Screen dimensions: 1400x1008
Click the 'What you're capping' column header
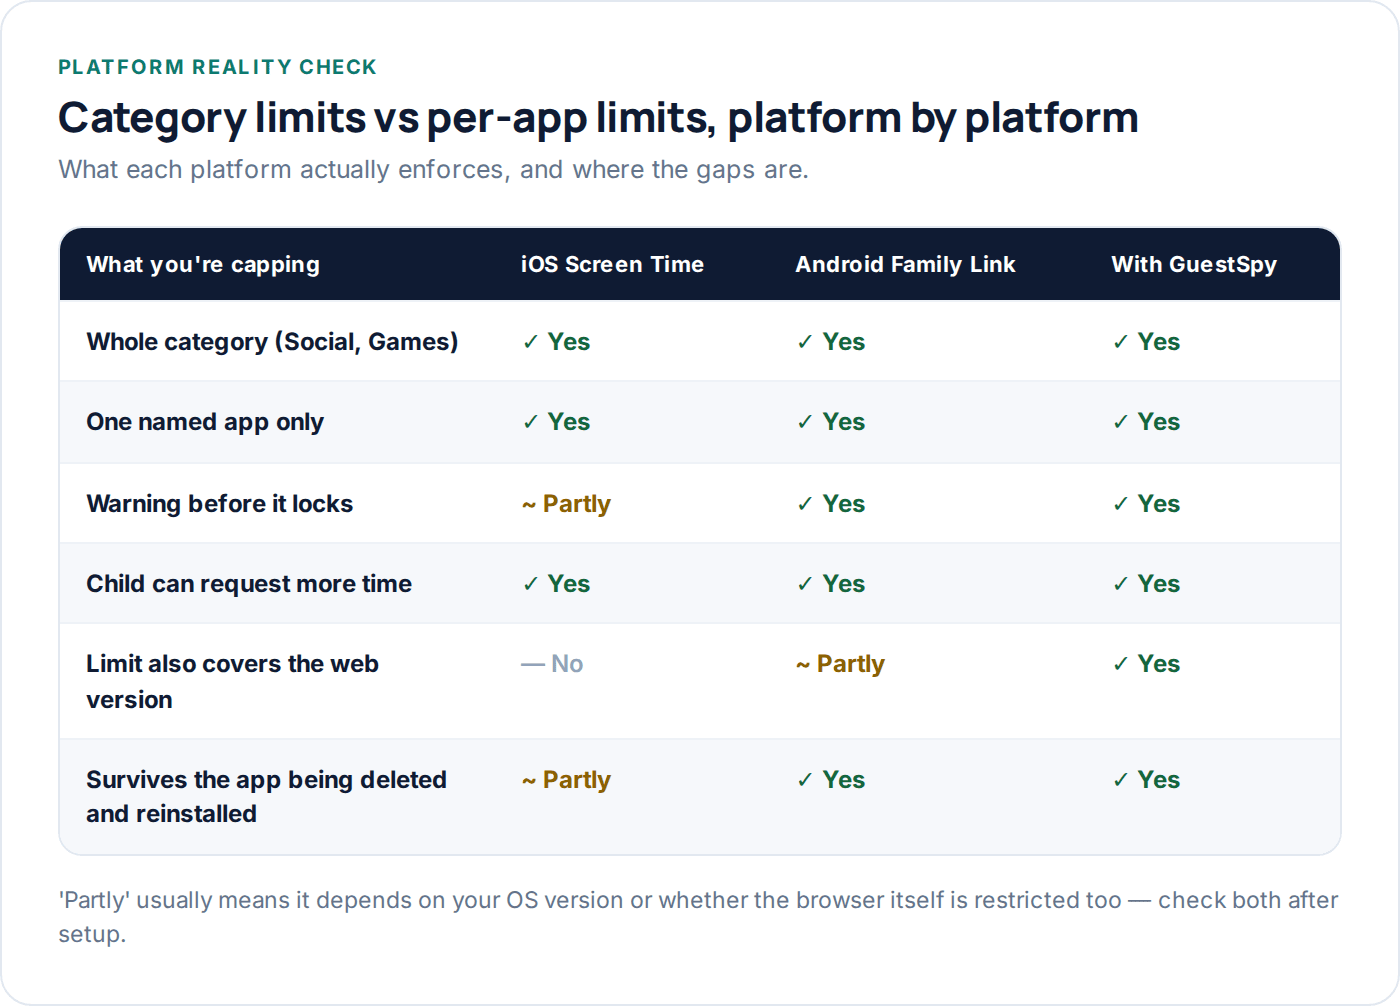pyautogui.click(x=203, y=265)
